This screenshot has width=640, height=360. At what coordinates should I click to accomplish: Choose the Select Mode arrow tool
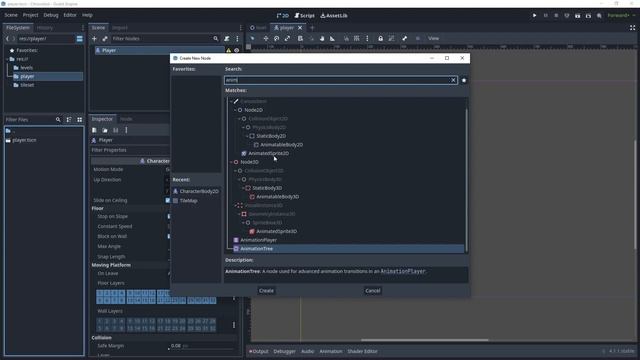tap(252, 38)
